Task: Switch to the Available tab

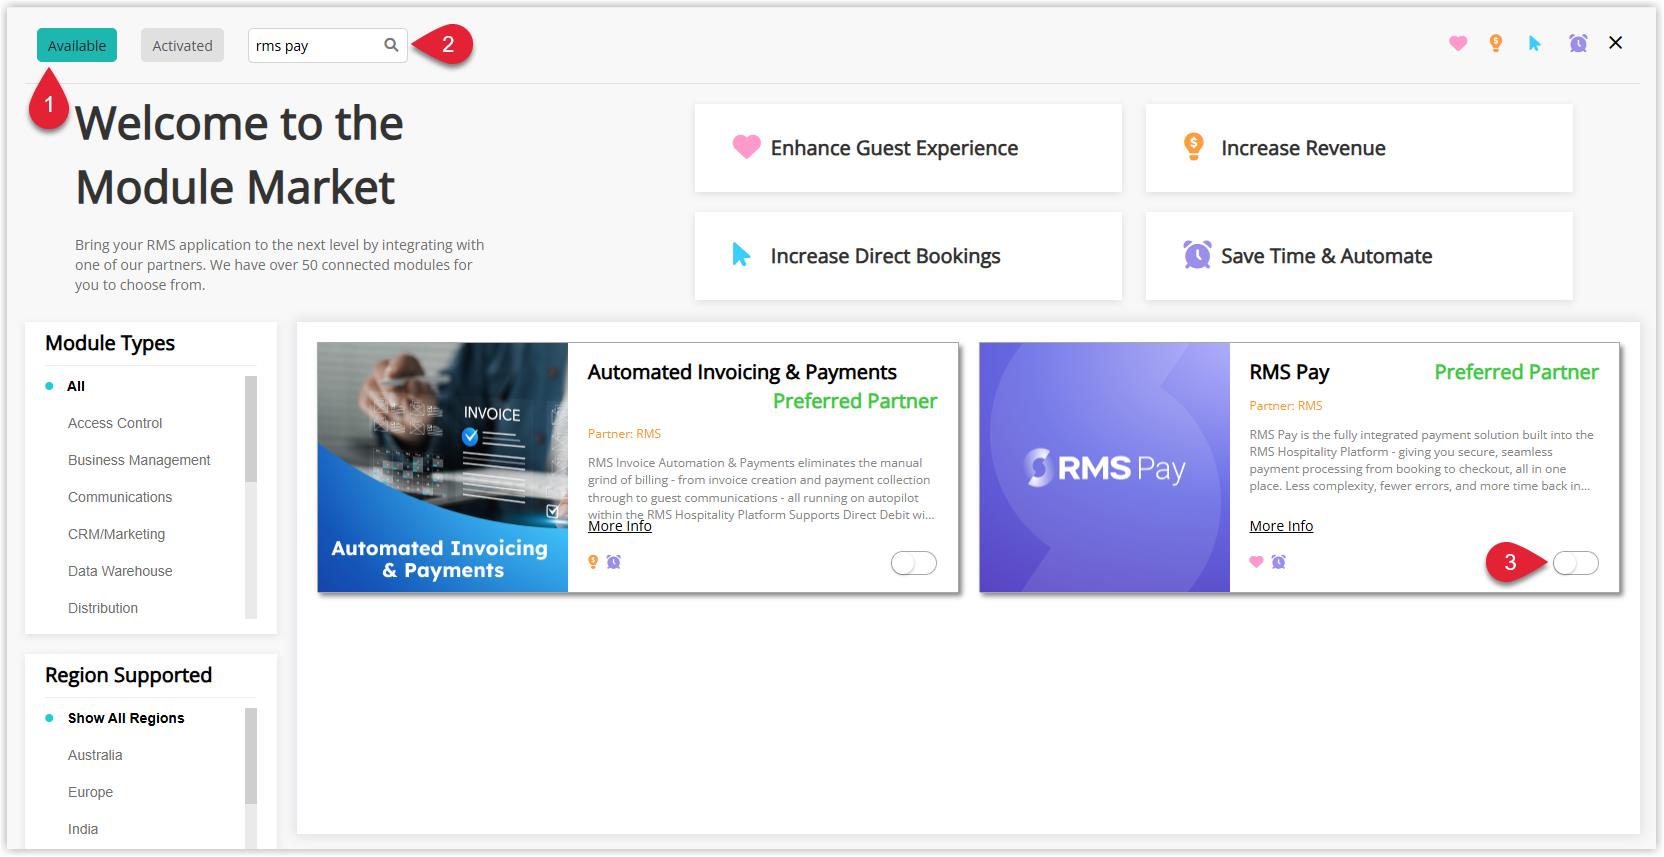Action: pos(77,45)
